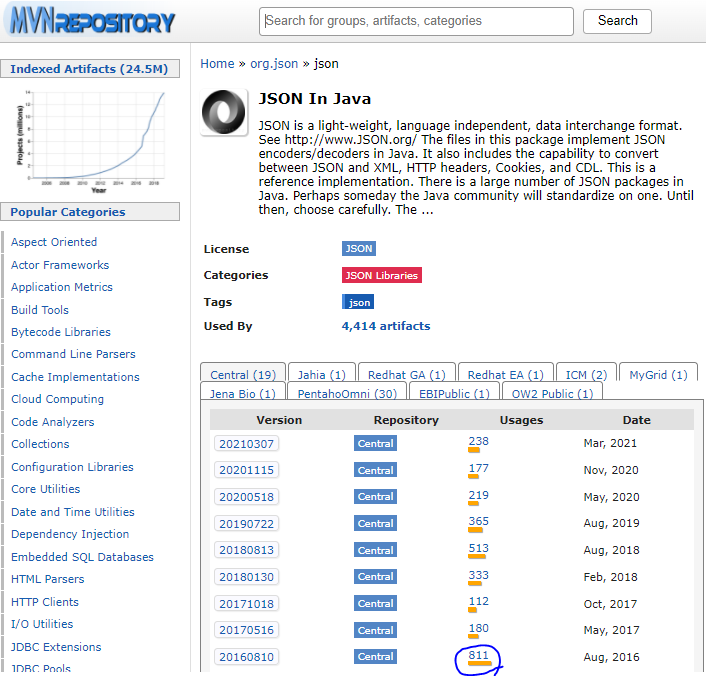This screenshot has height=676, width=706.
Task: Open the Configuration Libraries category
Action: coord(72,467)
